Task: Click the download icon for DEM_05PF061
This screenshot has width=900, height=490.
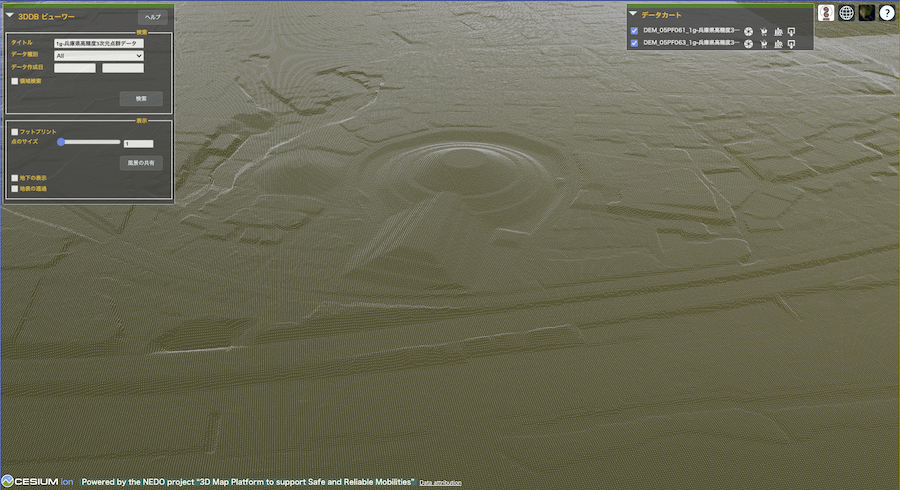Action: (792, 31)
